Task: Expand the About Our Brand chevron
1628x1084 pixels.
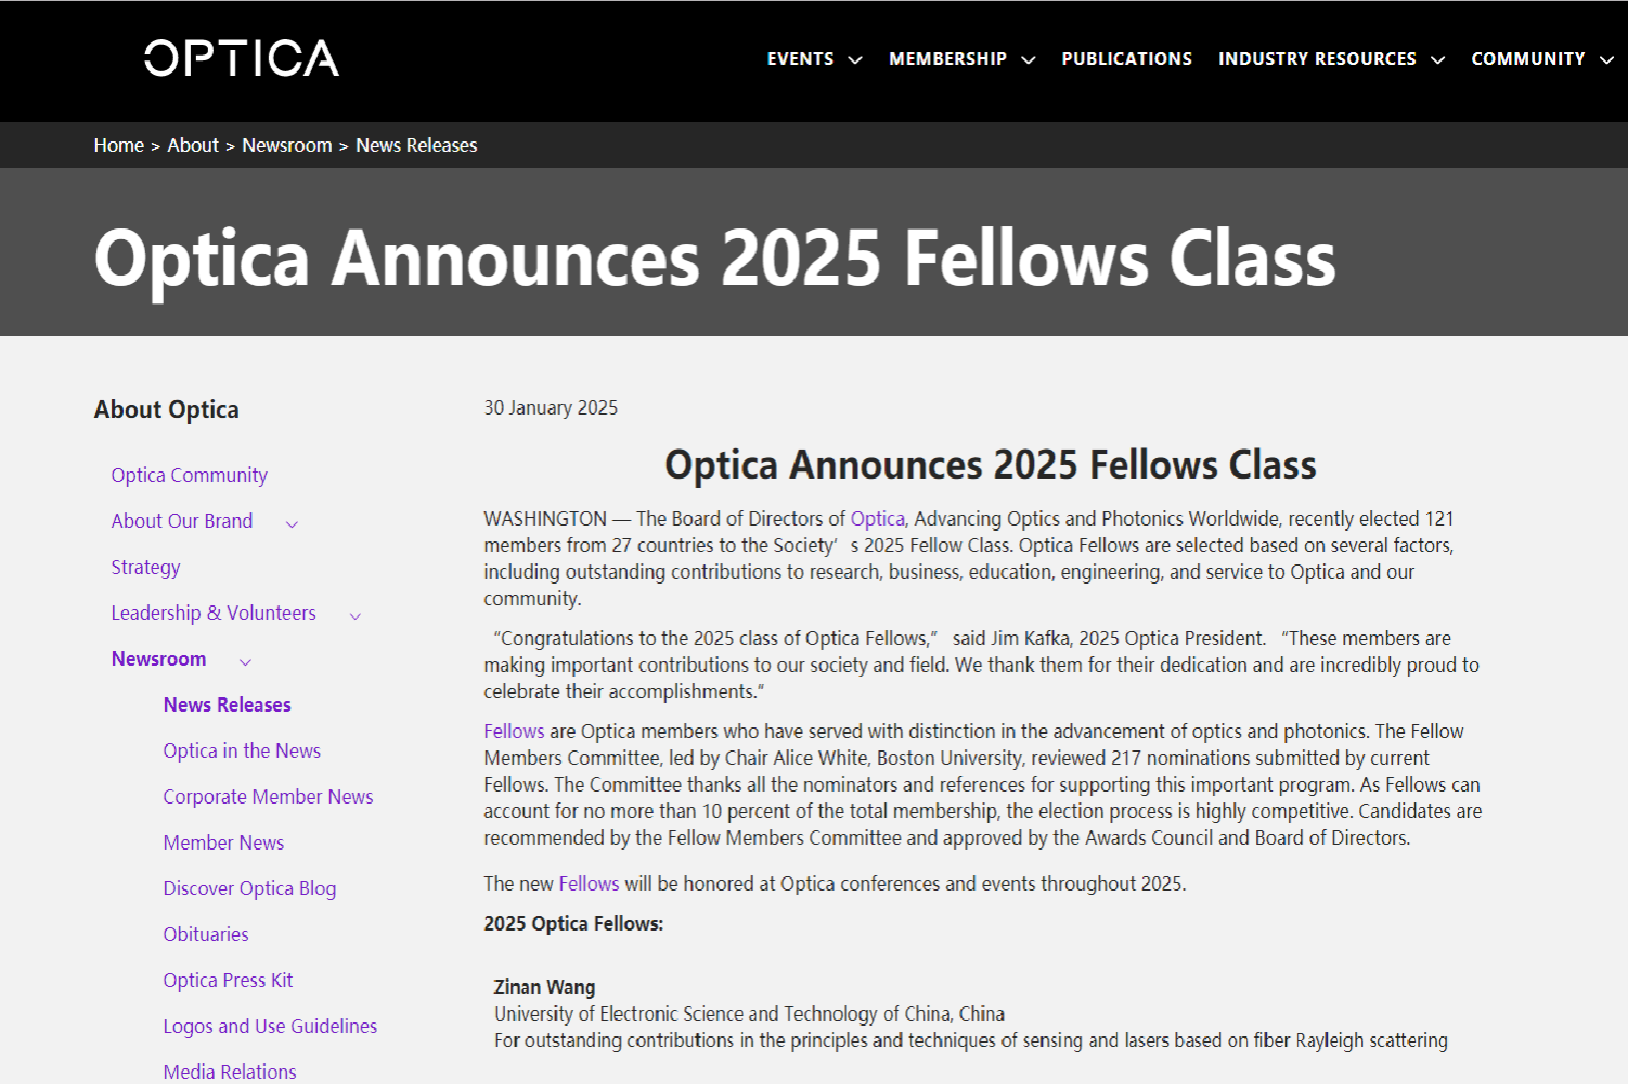Action: pyautogui.click(x=292, y=523)
